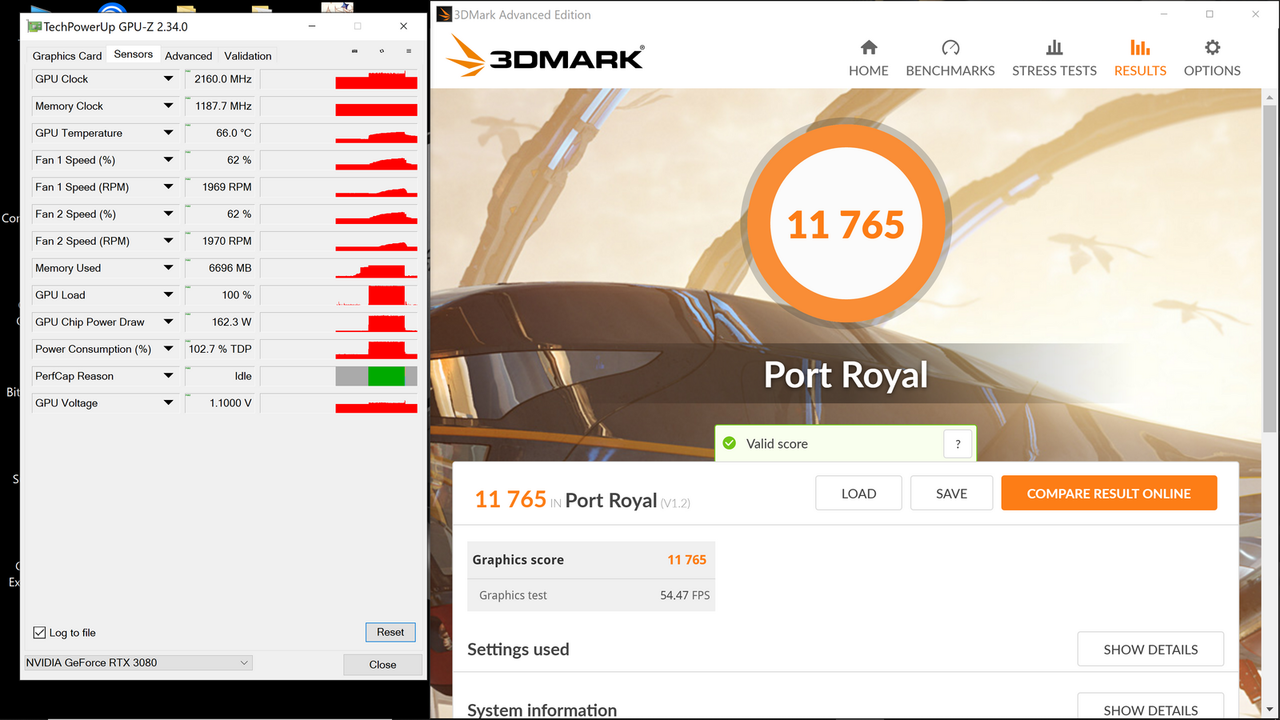Image resolution: width=1280 pixels, height=720 pixels.
Task: Click the help question mark beside Valid score
Action: tap(958, 444)
